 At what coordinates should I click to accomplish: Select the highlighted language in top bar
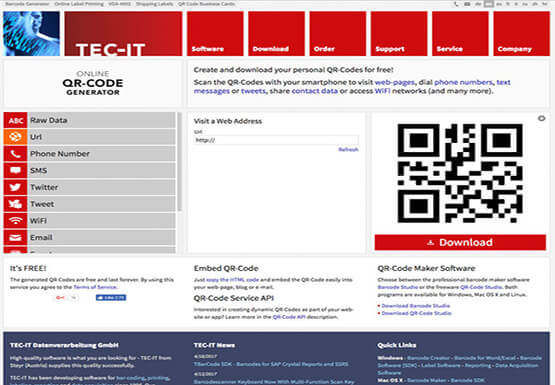488,4
